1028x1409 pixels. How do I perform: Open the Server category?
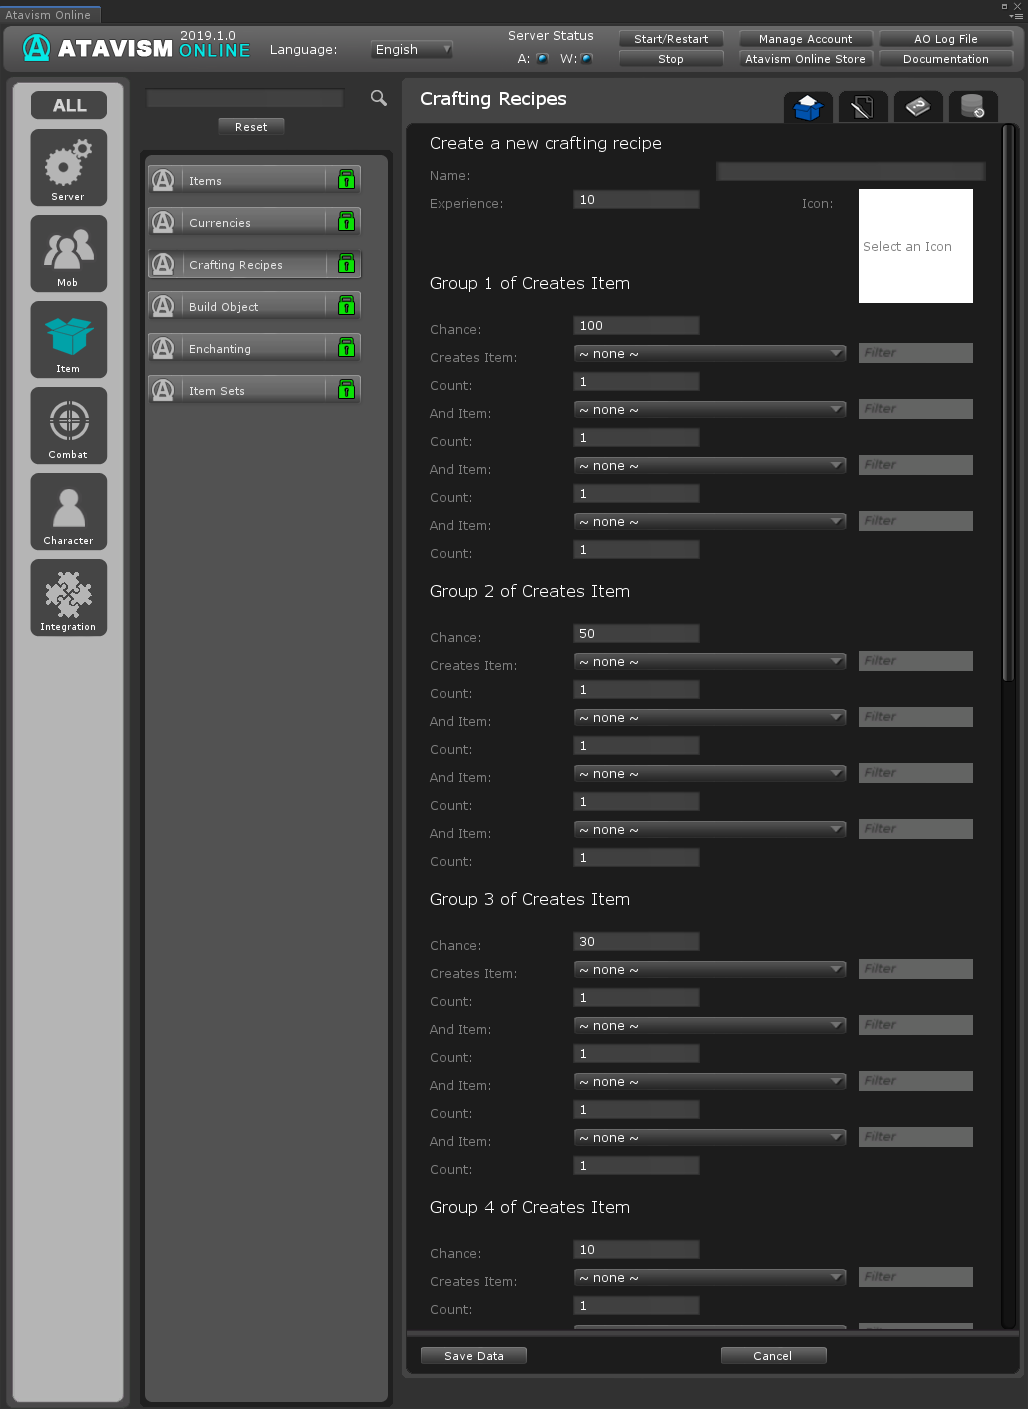tap(68, 167)
